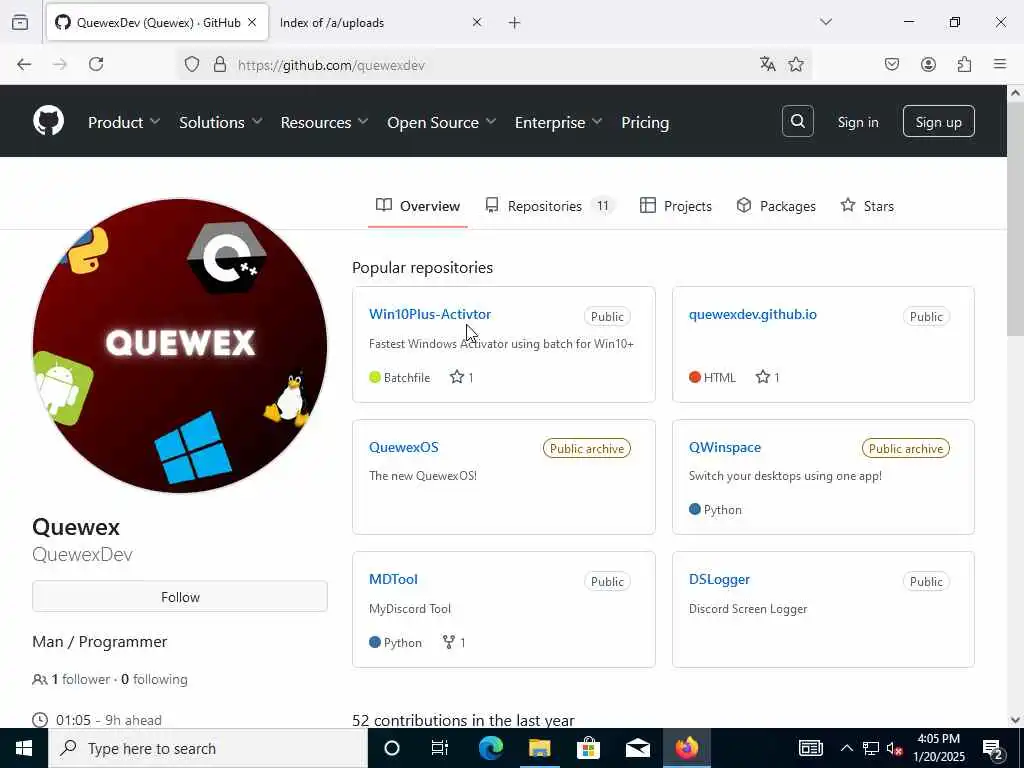Open the Save to Pocket icon
1024x768 pixels.
[x=891, y=64]
